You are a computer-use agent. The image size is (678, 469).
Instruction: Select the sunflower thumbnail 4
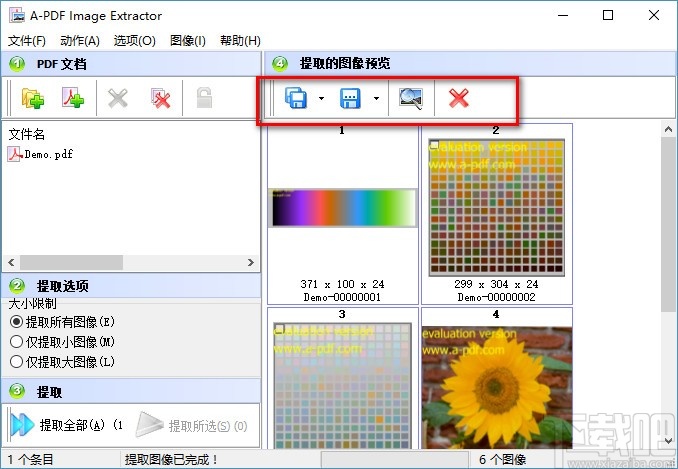point(496,388)
